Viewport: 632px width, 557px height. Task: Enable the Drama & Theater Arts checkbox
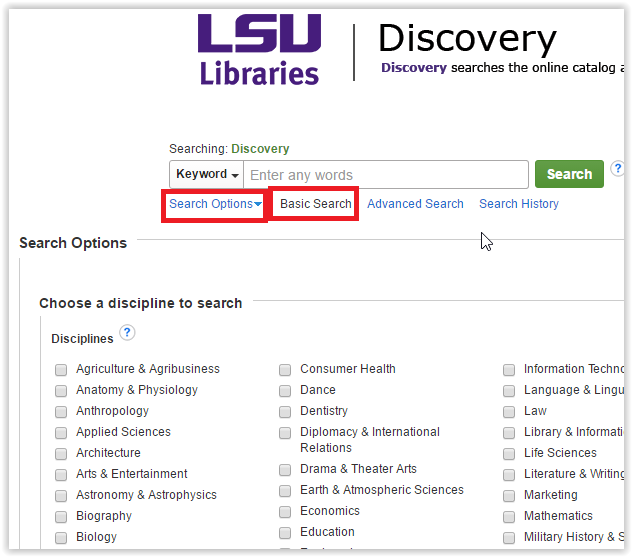pyautogui.click(x=285, y=470)
